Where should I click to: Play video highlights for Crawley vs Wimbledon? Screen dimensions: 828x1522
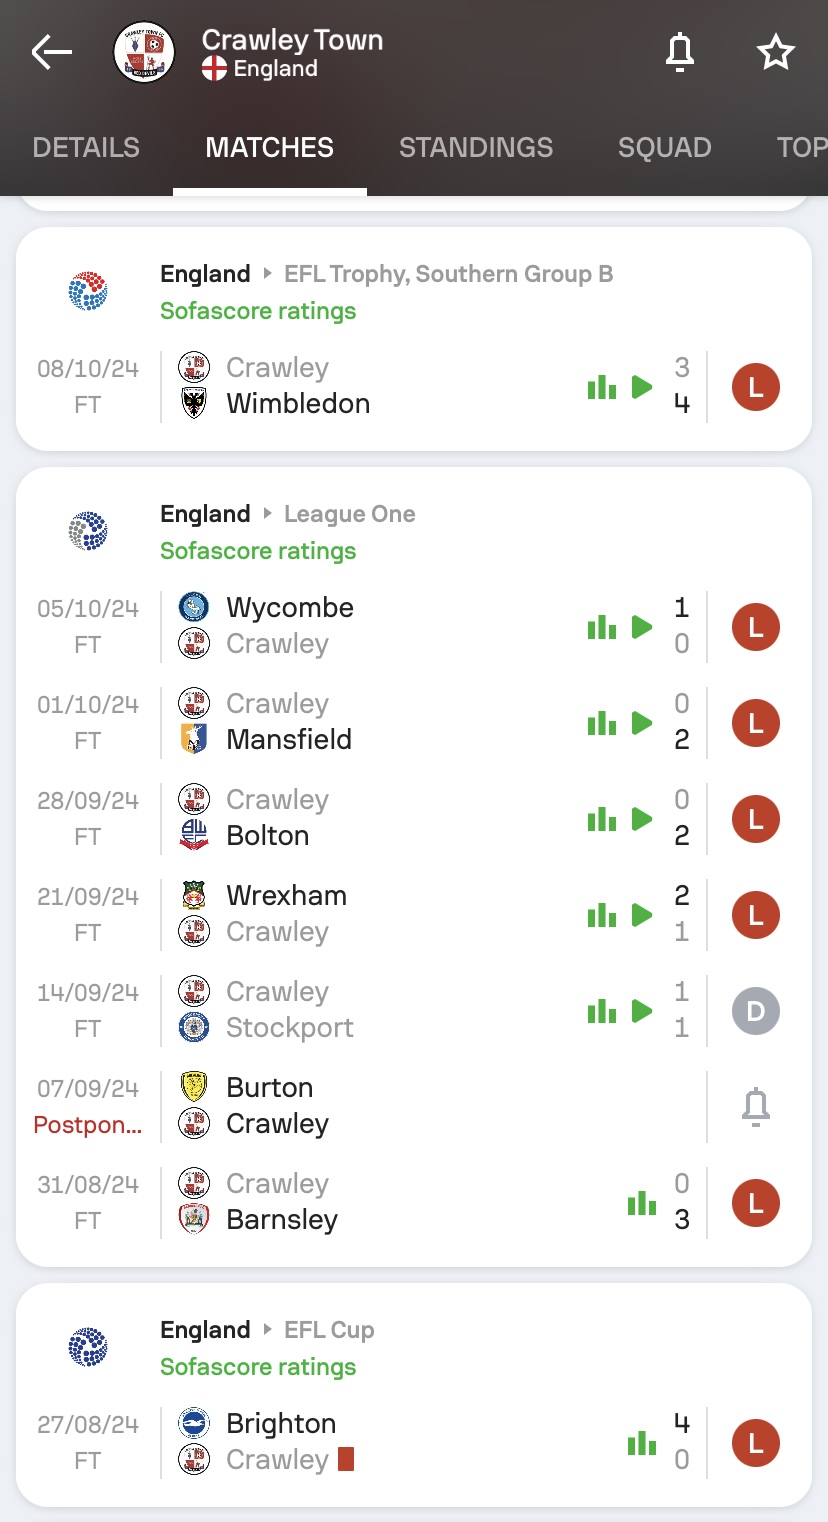pyautogui.click(x=642, y=387)
